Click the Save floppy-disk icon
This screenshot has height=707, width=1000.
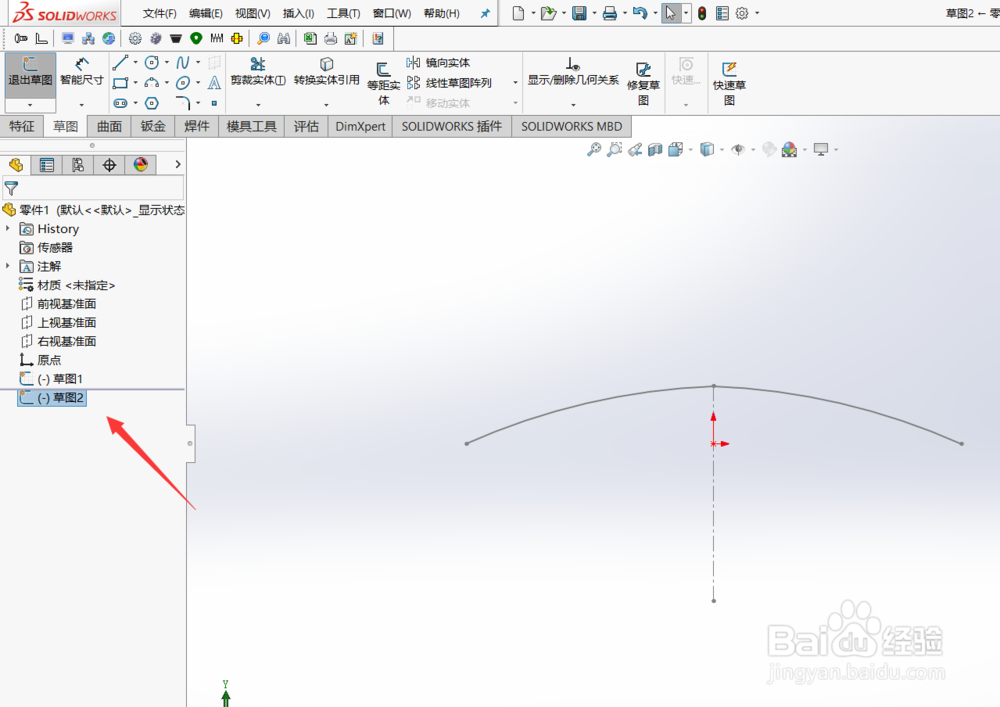(579, 13)
